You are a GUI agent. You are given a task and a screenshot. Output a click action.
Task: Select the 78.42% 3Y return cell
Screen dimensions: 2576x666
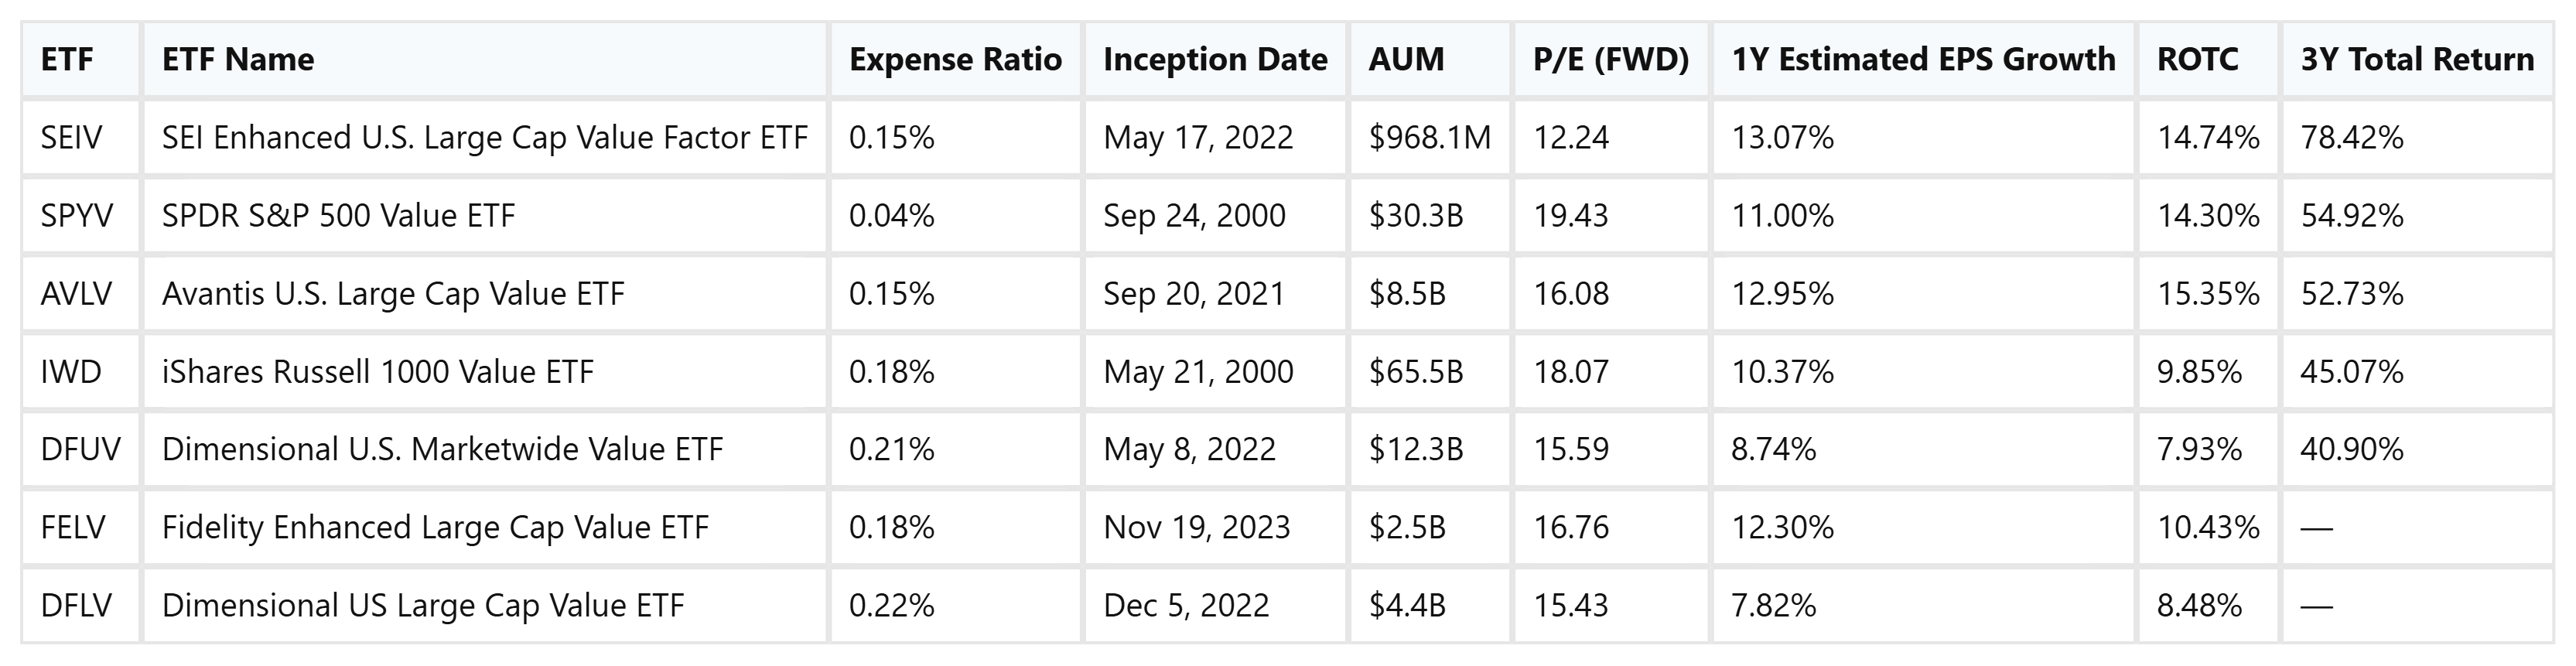coord(2351,138)
